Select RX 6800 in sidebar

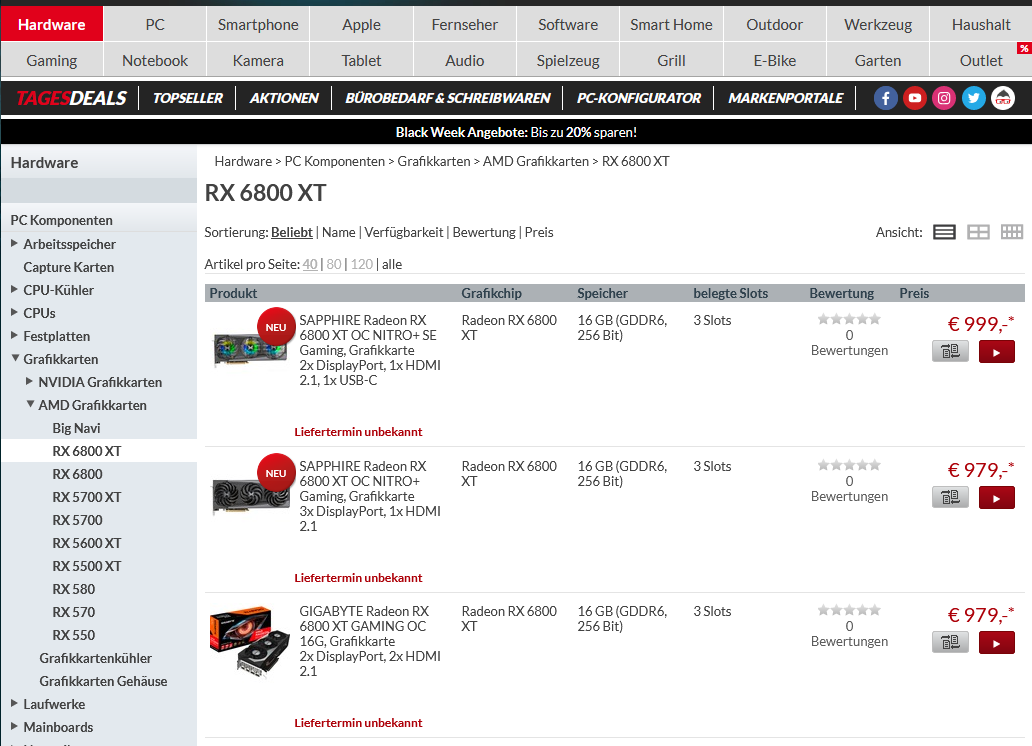click(78, 475)
